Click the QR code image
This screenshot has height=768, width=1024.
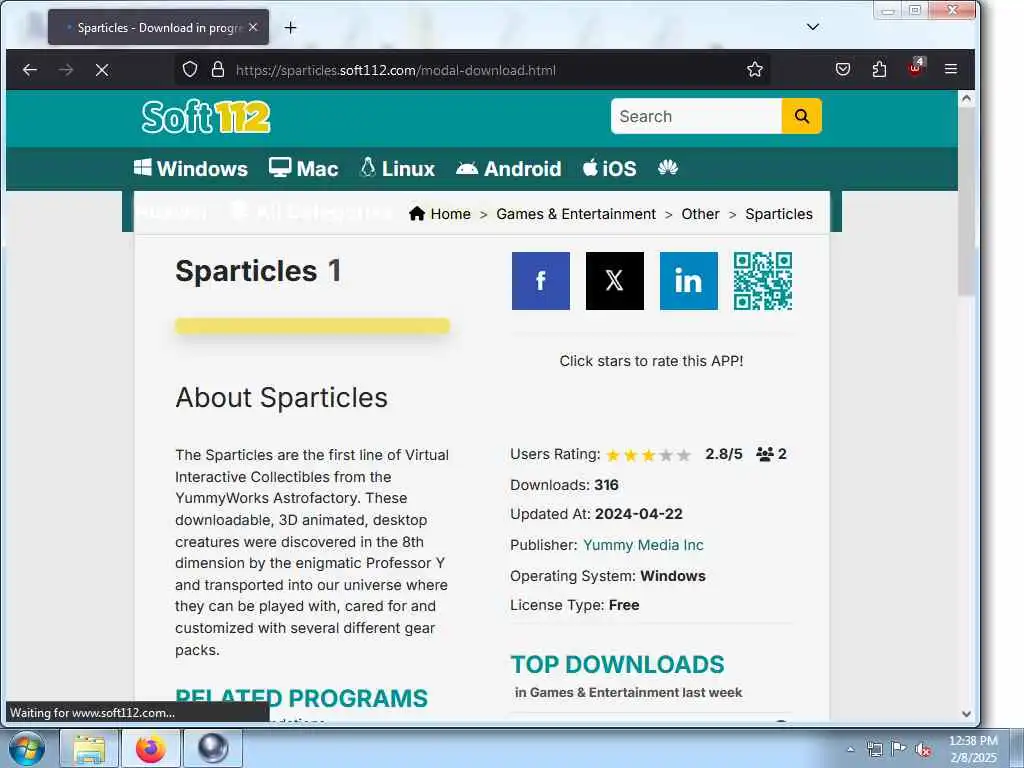click(x=763, y=281)
